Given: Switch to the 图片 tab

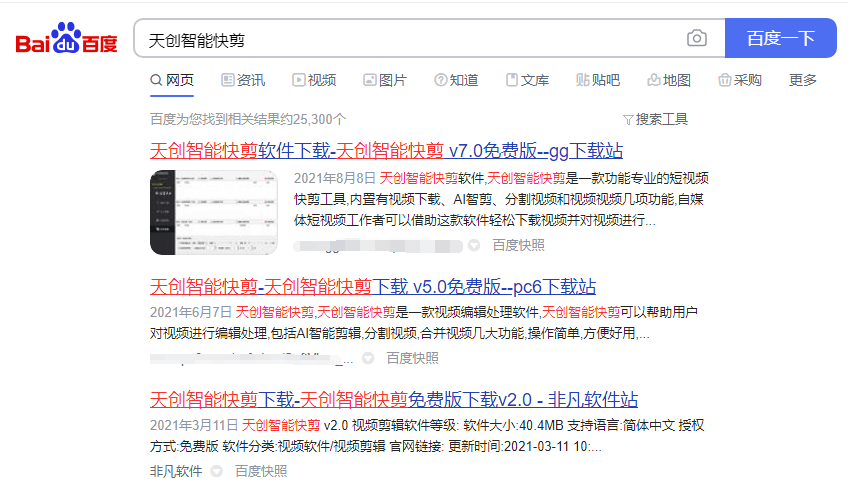Looking at the screenshot, I should 385,81.
